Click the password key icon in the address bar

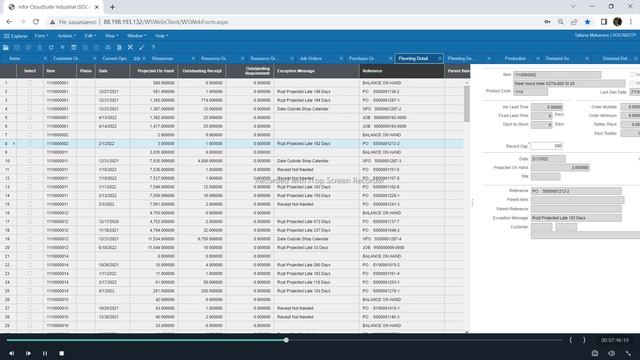point(547,22)
